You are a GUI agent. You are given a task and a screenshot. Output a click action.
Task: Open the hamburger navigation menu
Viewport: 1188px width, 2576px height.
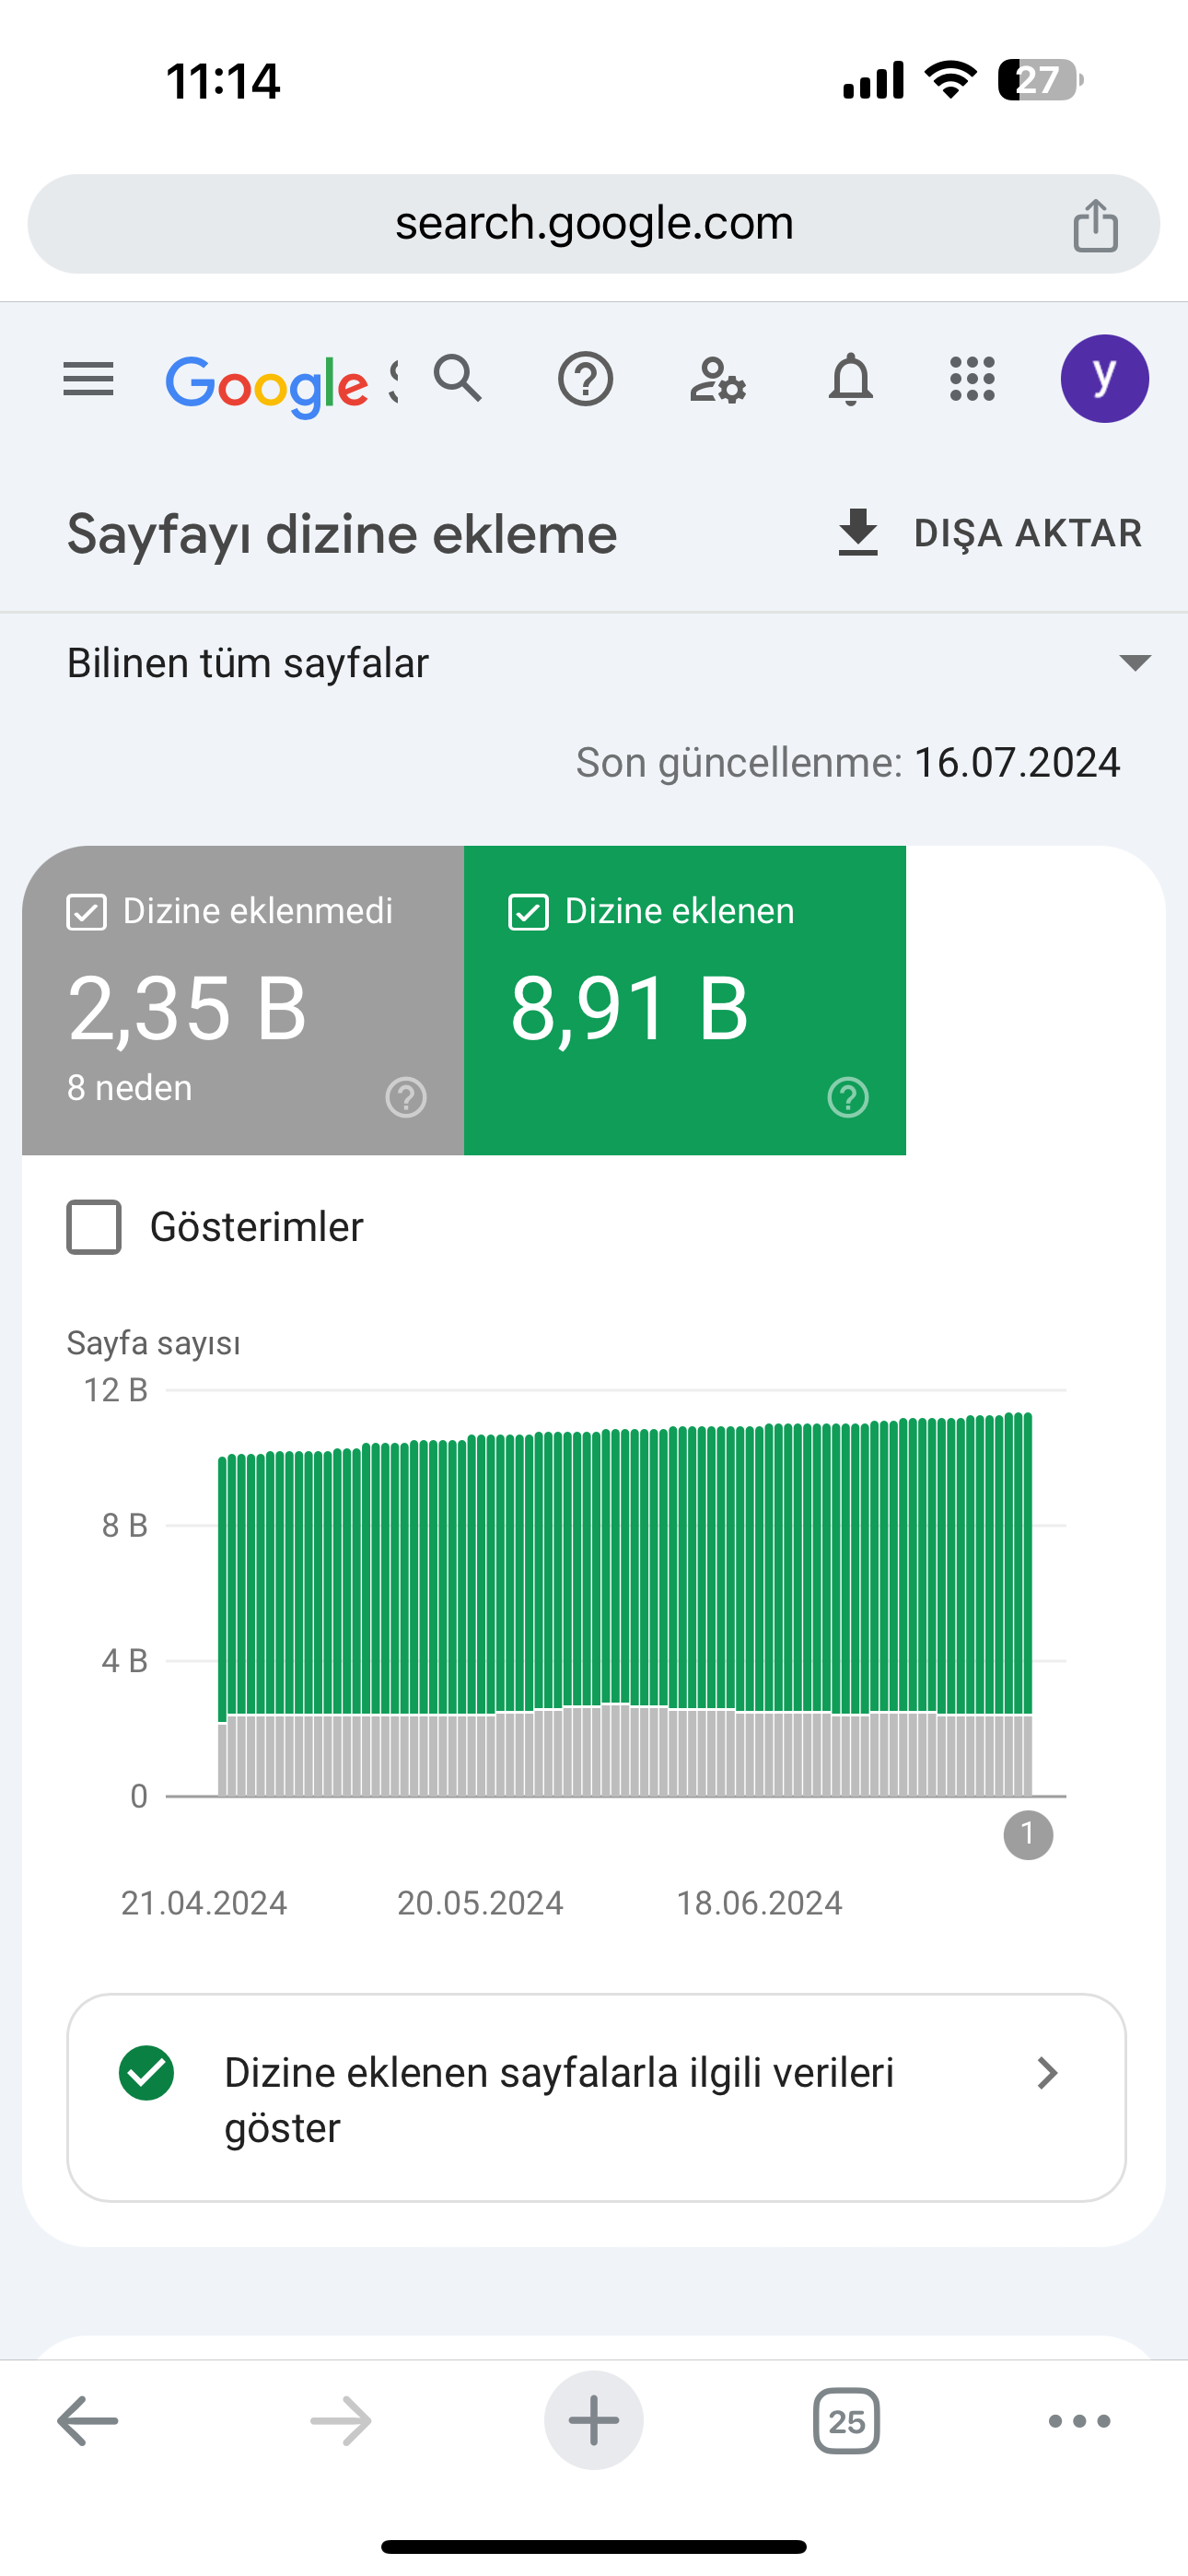tap(88, 379)
